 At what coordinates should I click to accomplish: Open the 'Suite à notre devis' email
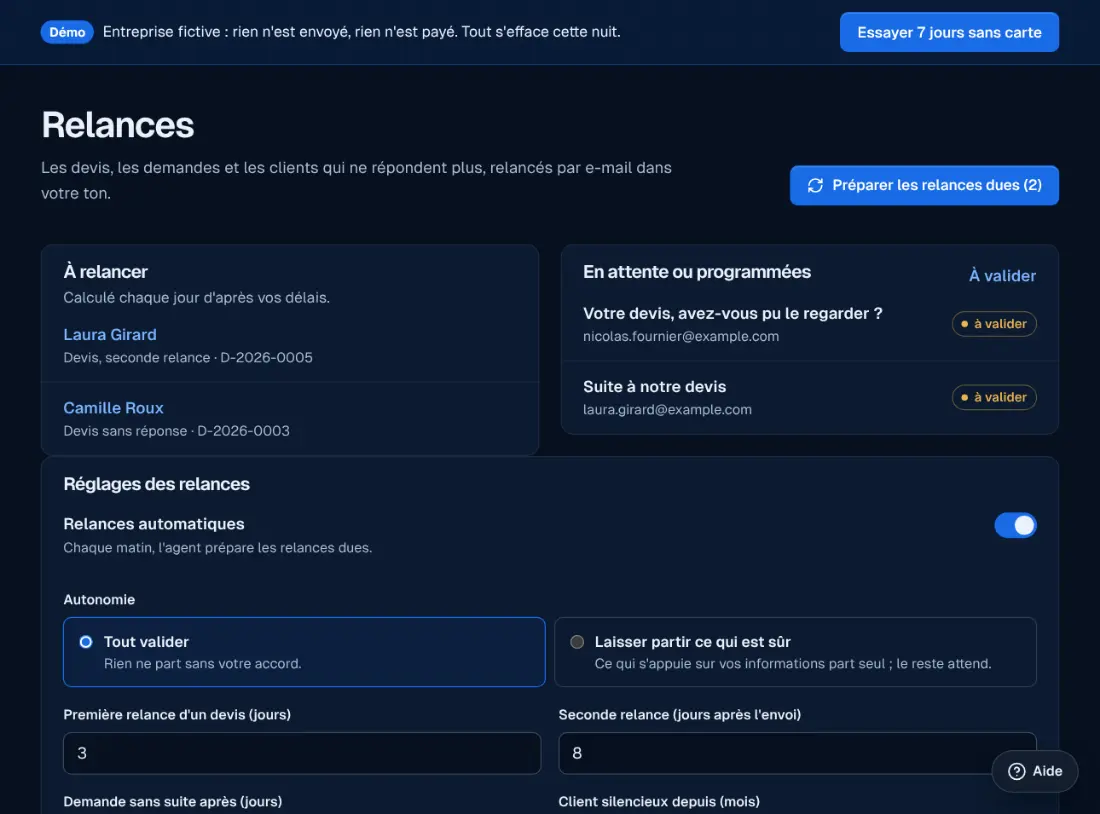pos(655,387)
